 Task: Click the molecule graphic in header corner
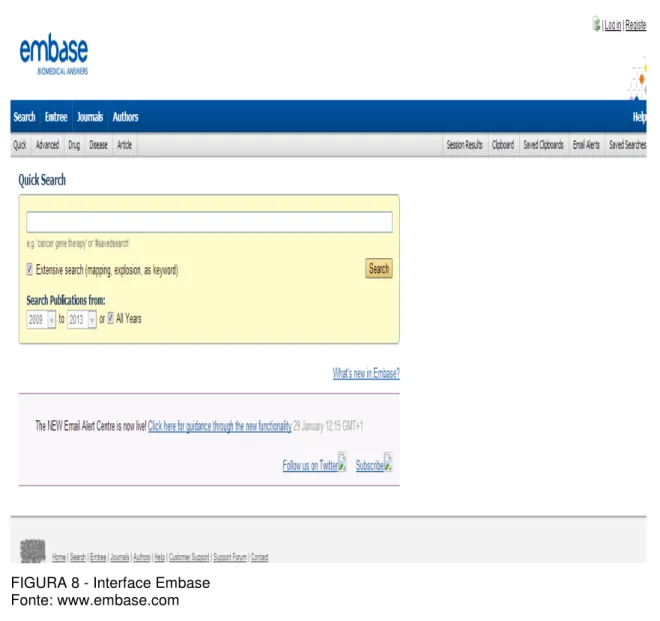pos(638,78)
